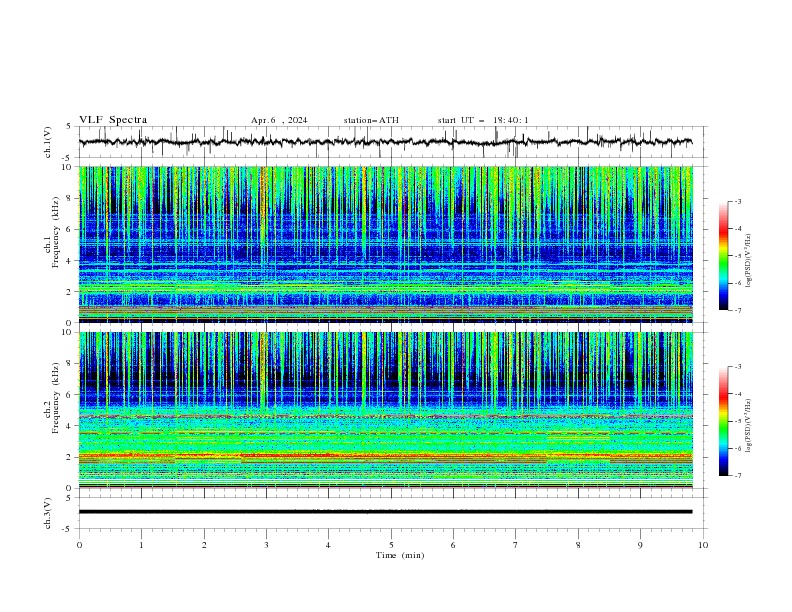Click the "8" kHz tick on ch.1 axis
This screenshot has height=612, width=792.
tap(71, 198)
